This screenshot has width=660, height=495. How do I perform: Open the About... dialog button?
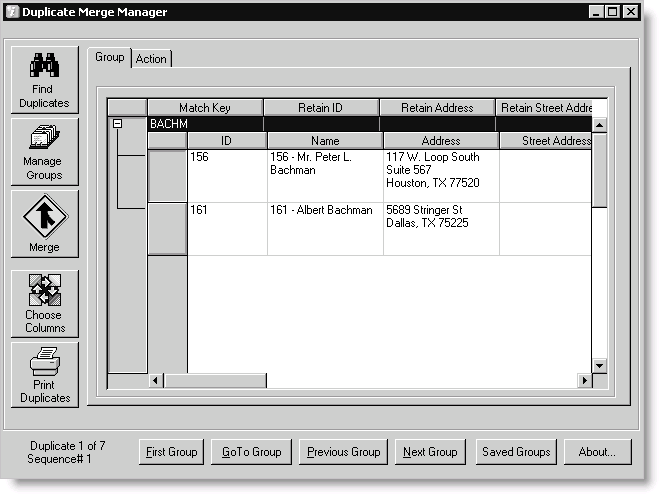pyautogui.click(x=598, y=452)
